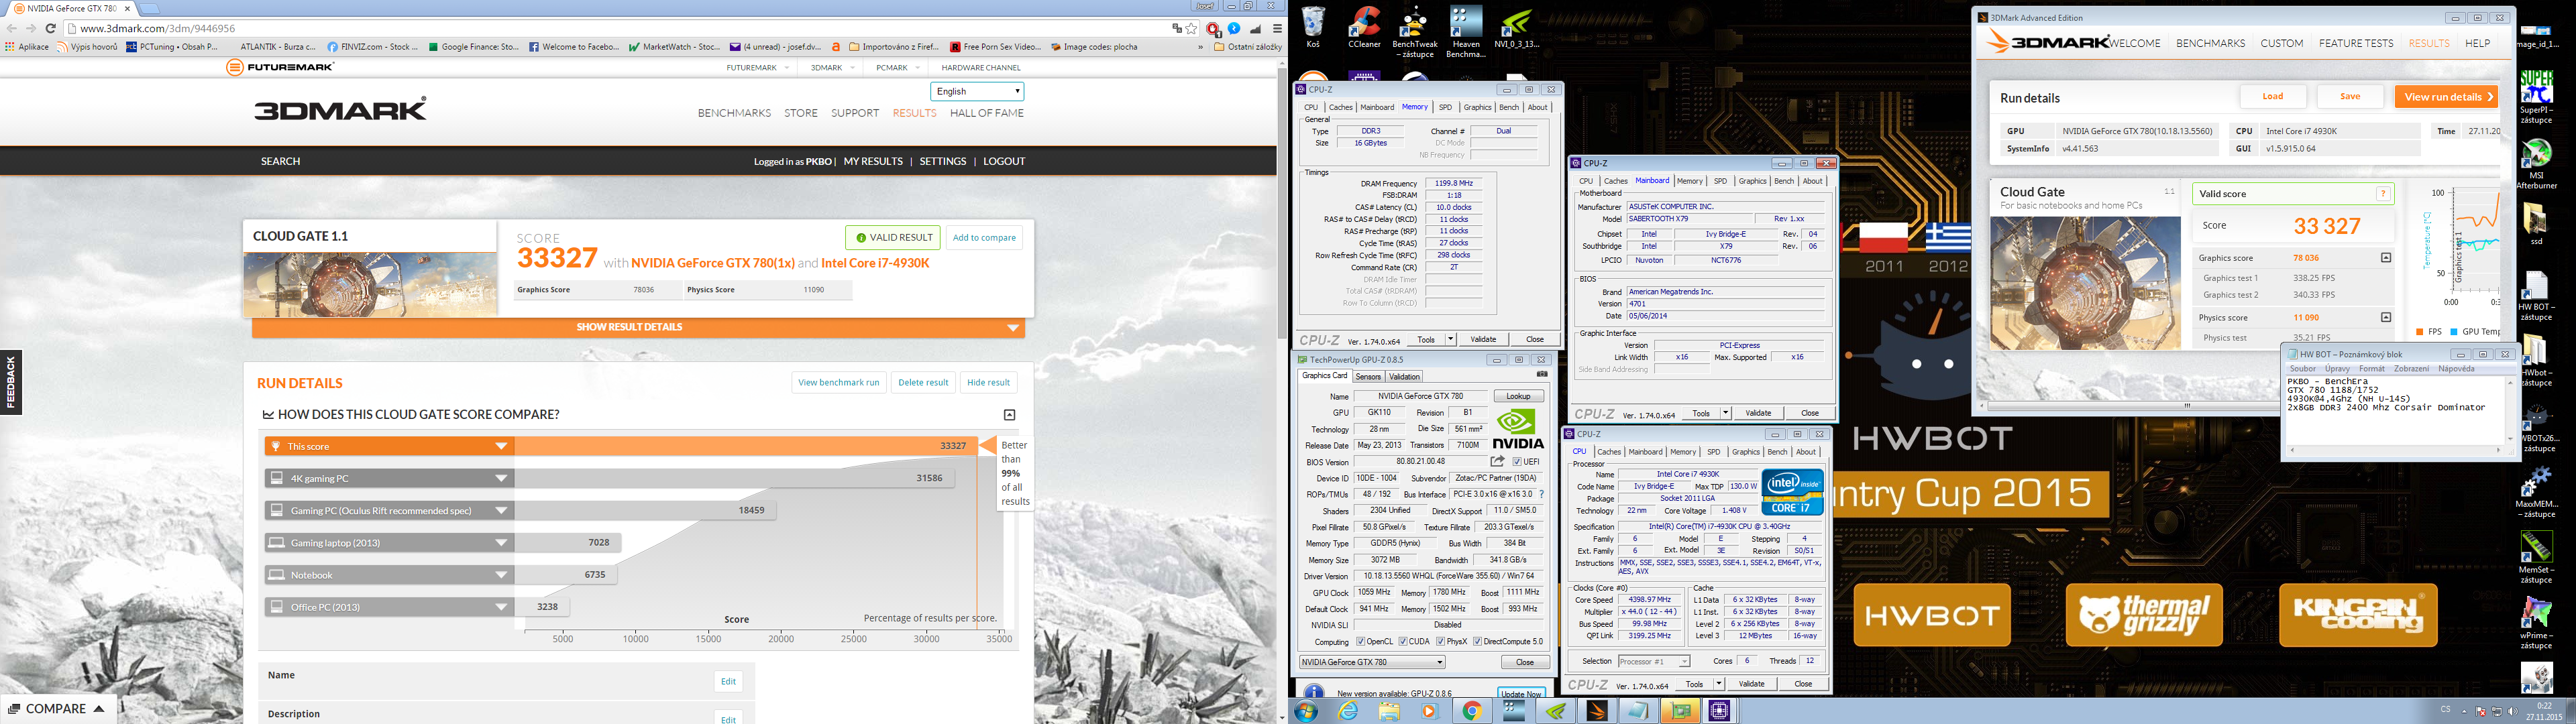Open the GPU-Z graphics card selection dropdown
This screenshot has width=2576, height=724.
(1372, 662)
